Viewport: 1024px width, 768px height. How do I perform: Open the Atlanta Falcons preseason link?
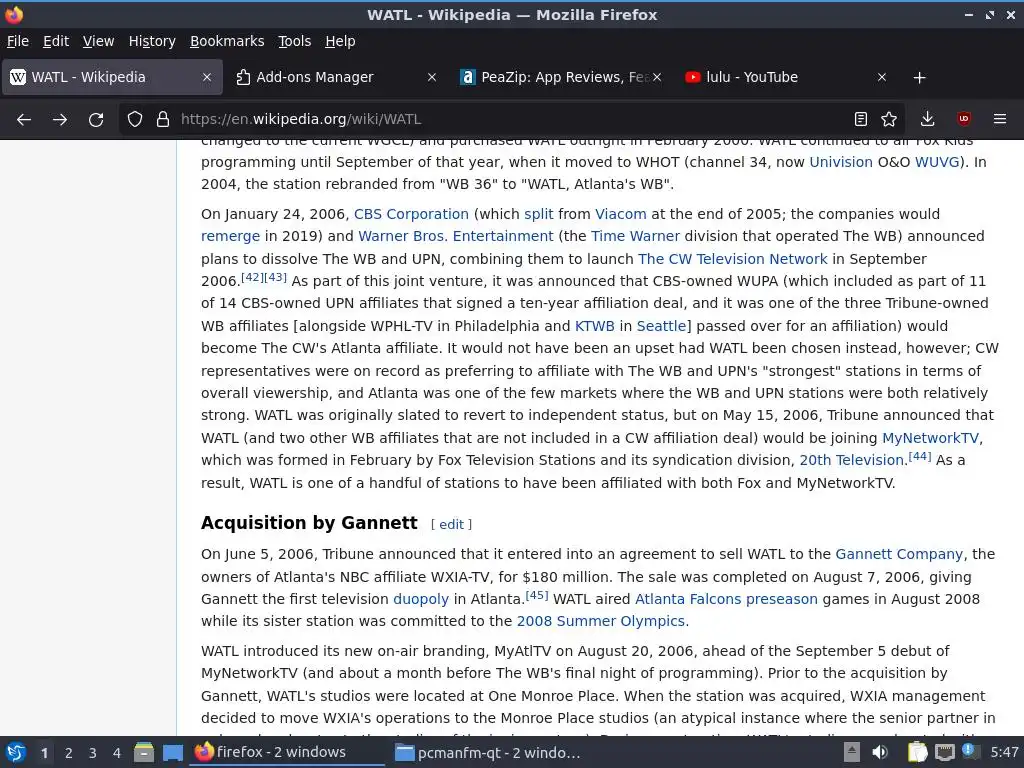point(726,600)
